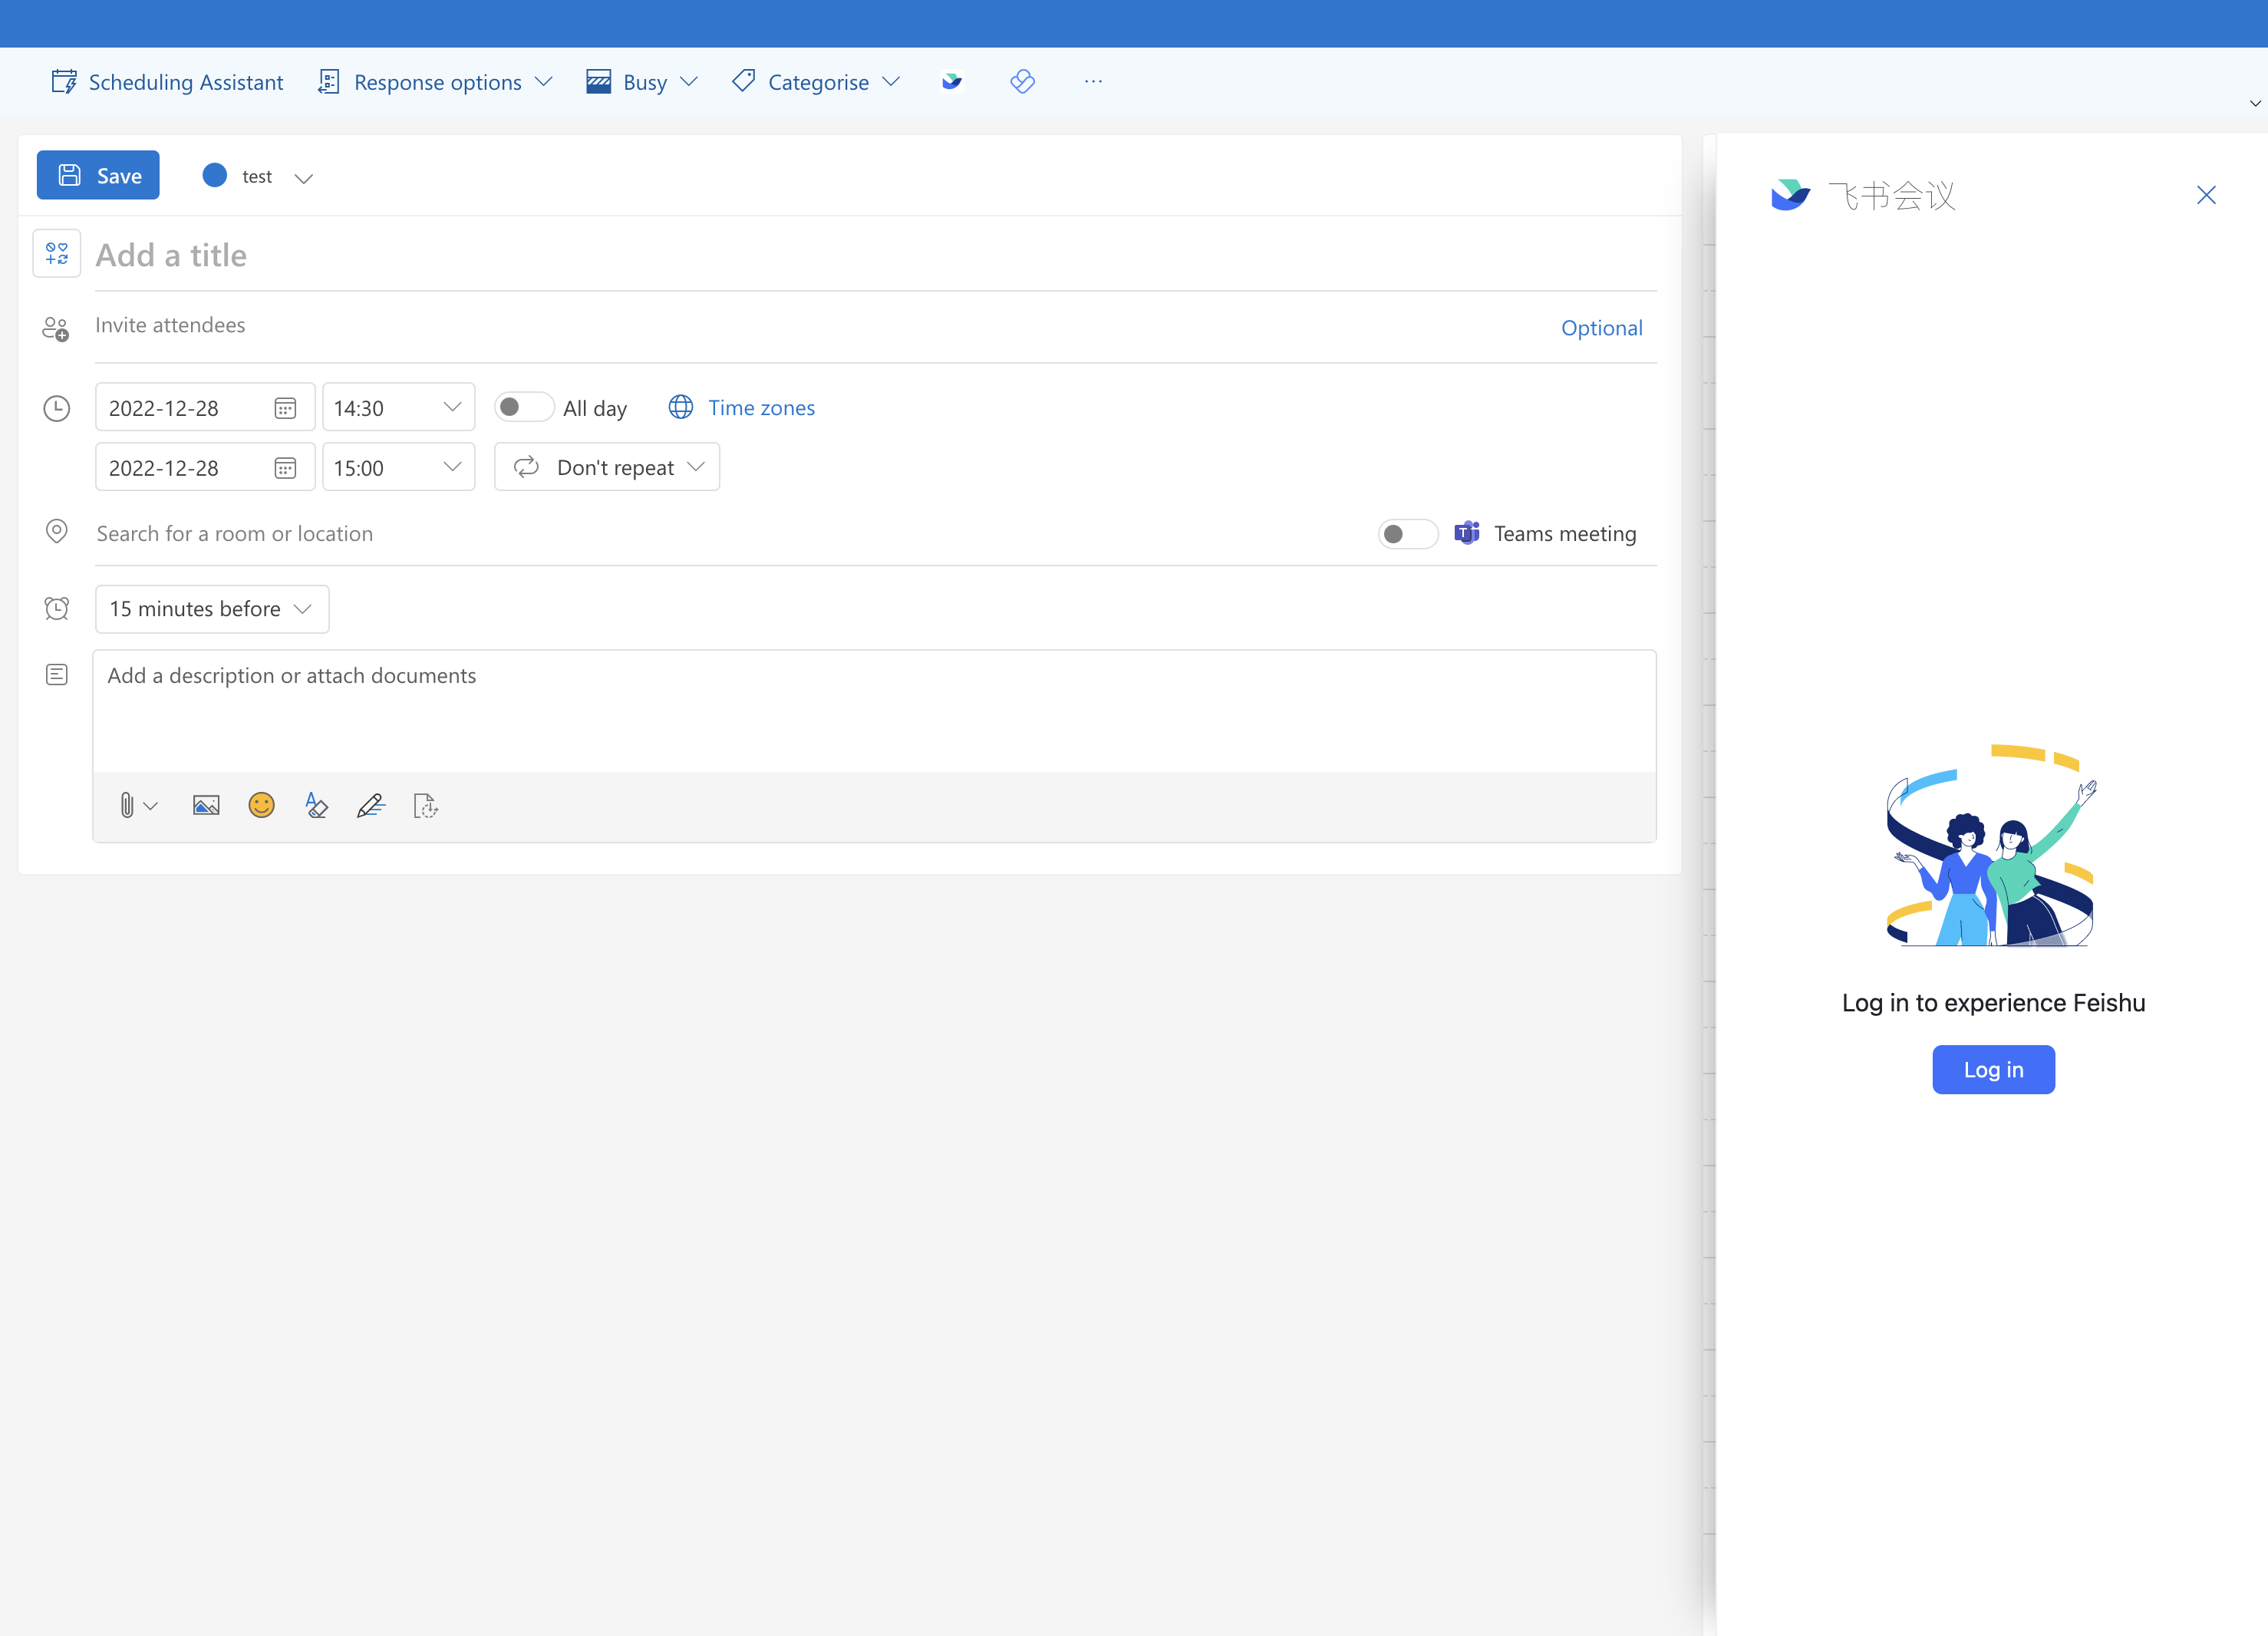Change reminder from 15 minutes before
This screenshot has height=1636, width=2268.
click(x=211, y=608)
